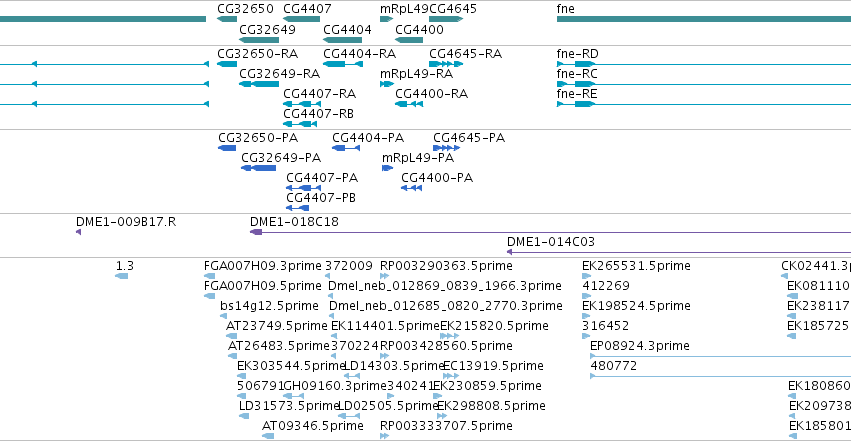Select EST AT23749.5prime

click(277, 326)
